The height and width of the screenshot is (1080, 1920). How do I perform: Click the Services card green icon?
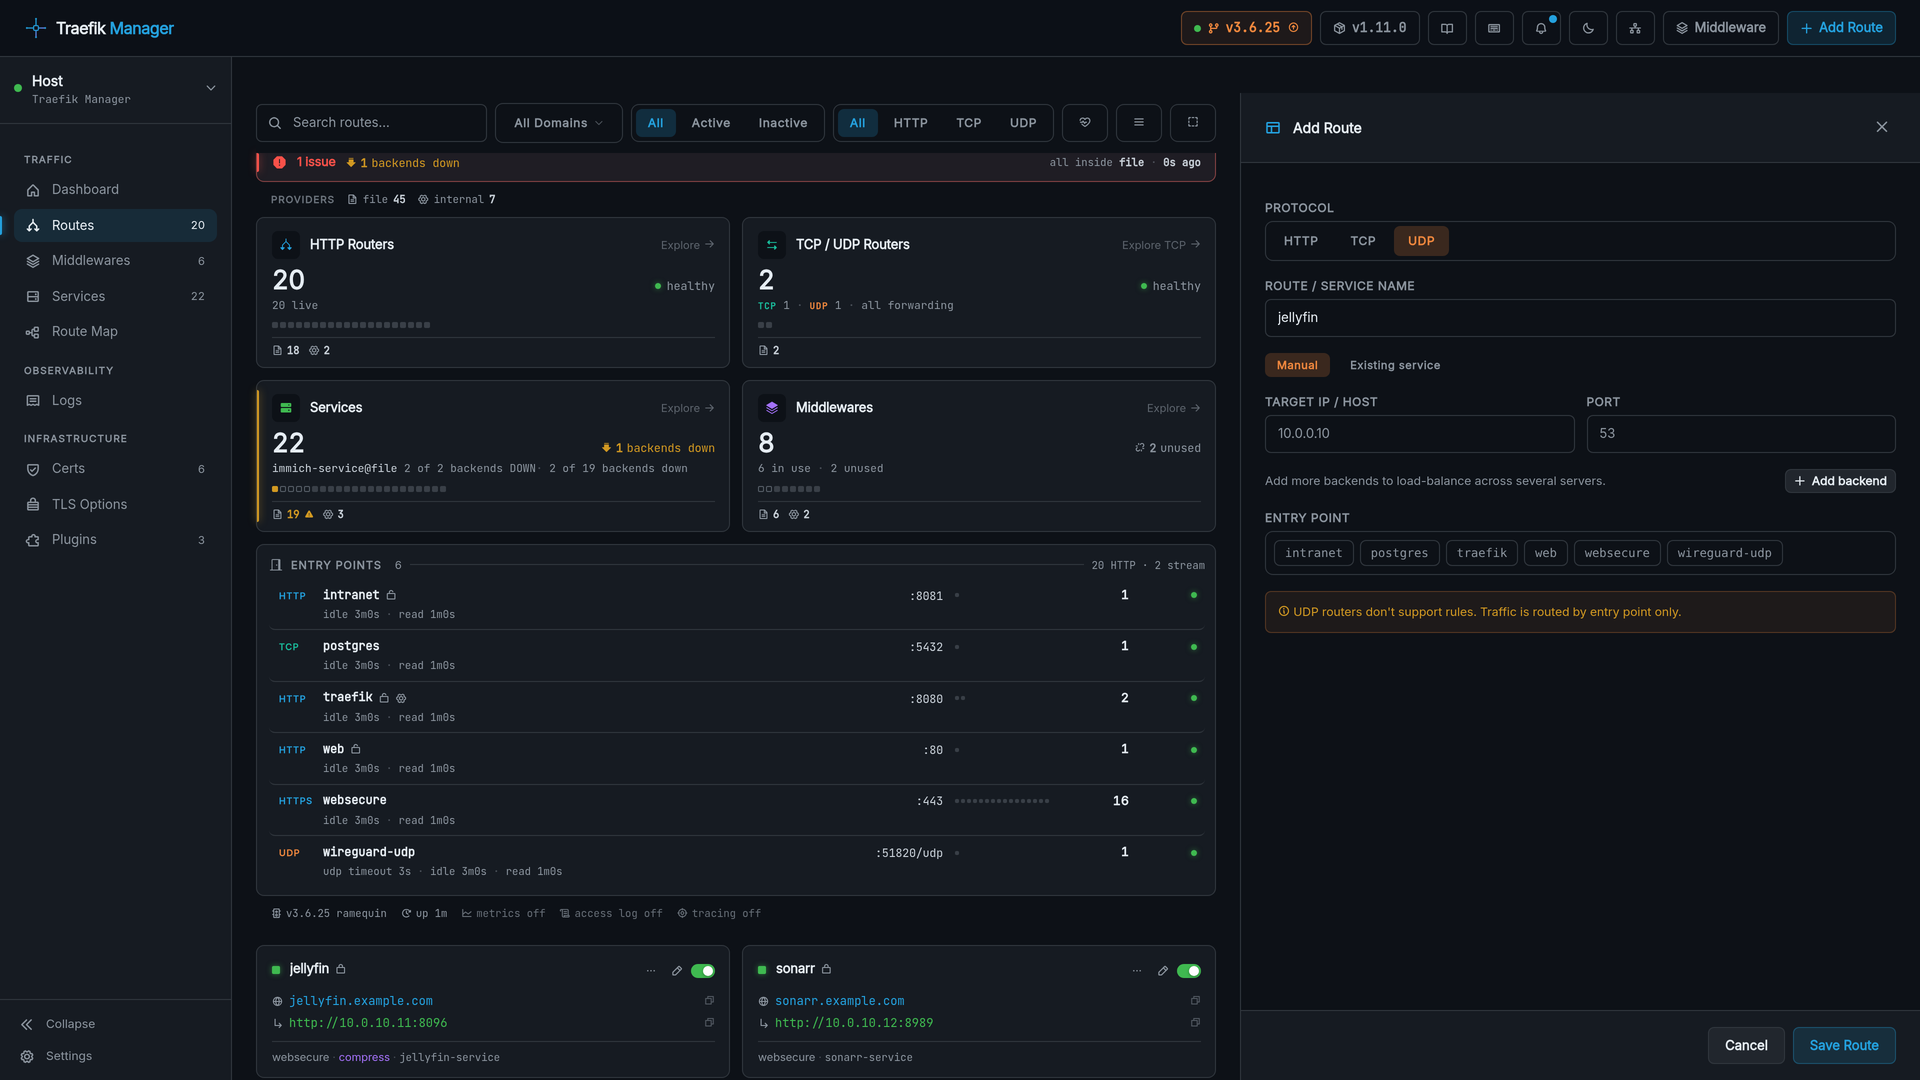coord(286,408)
